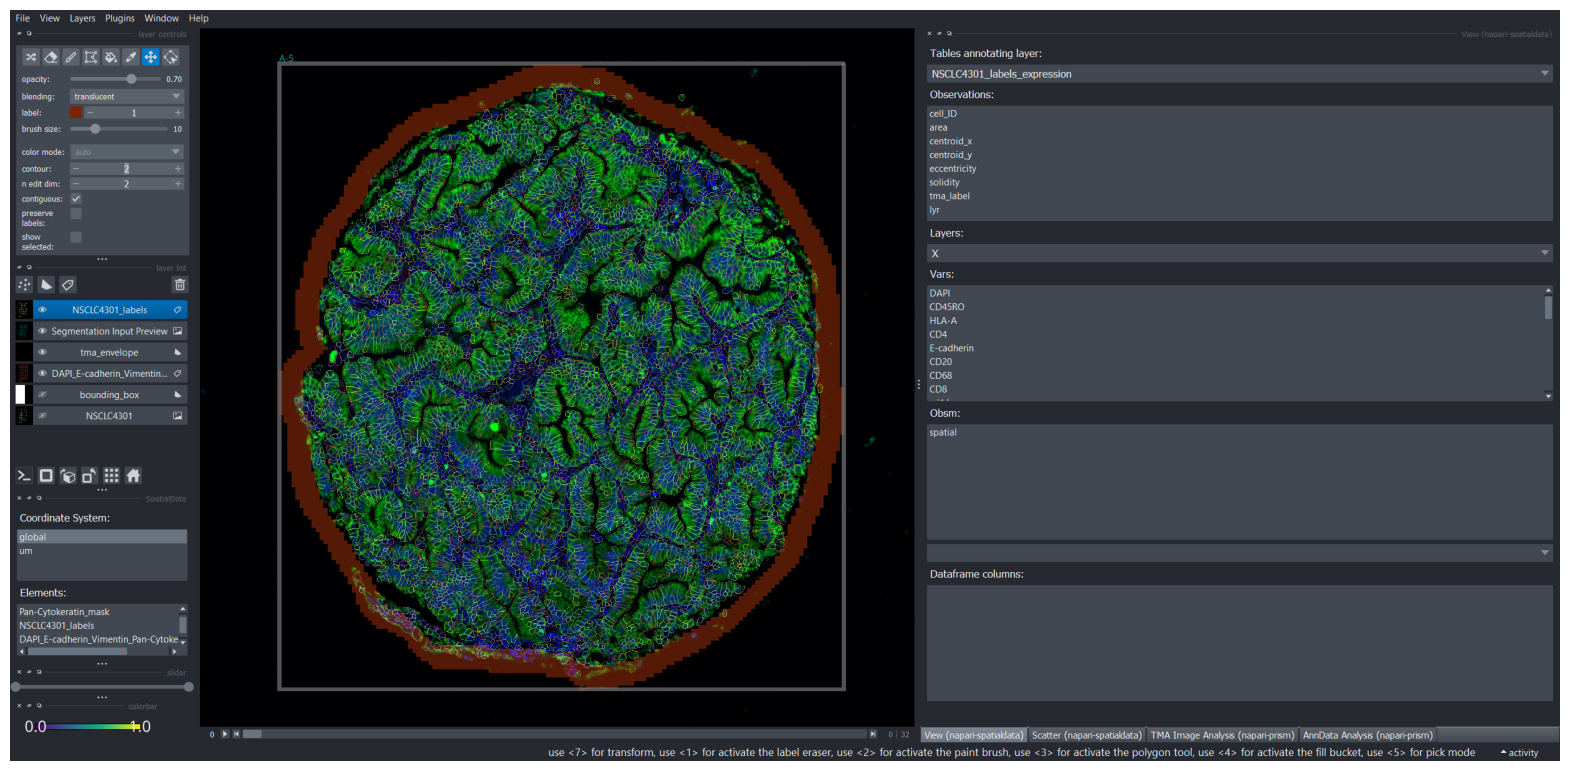Delete selected layers with trash icon
Viewport: 1570px width, 771px height.
tap(180, 285)
